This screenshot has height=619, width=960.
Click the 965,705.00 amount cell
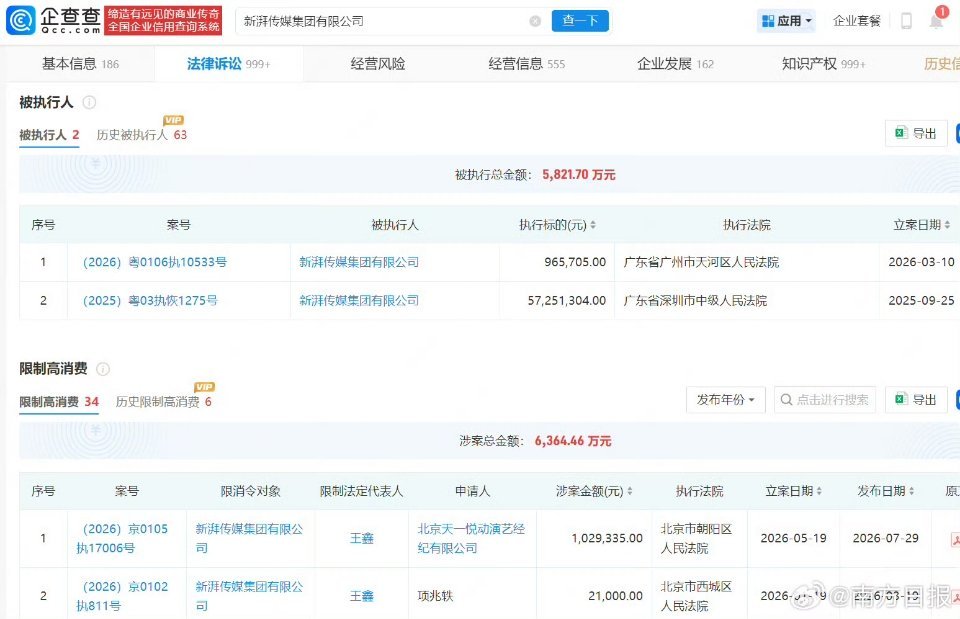[x=575, y=262]
